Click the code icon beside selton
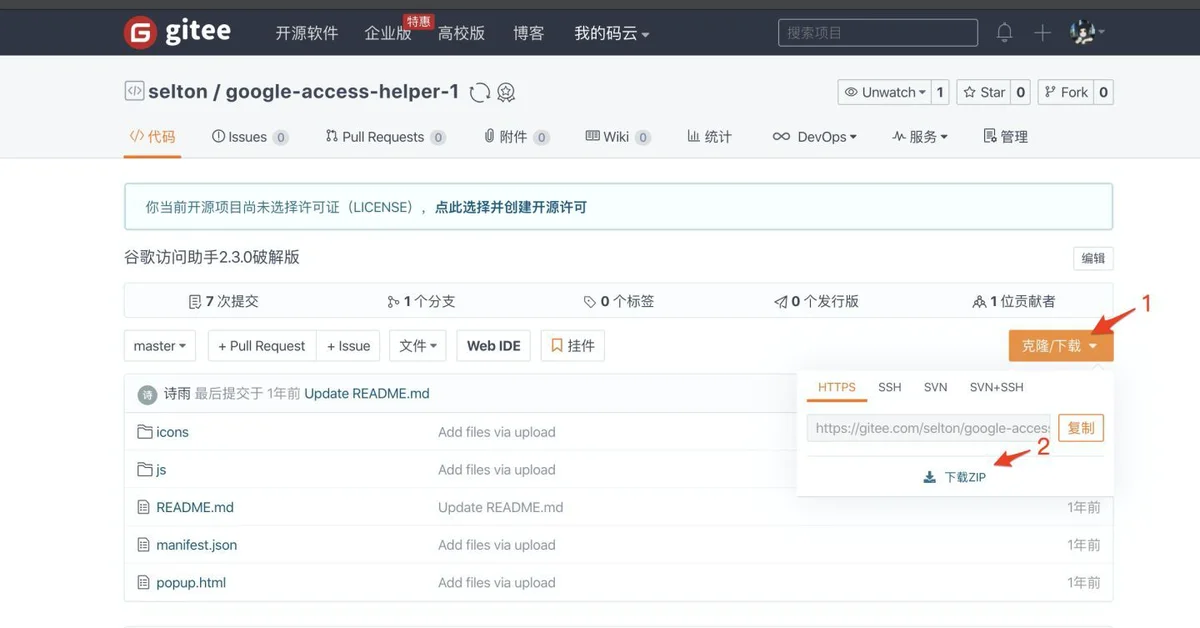This screenshot has height=628, width=1200. [134, 91]
